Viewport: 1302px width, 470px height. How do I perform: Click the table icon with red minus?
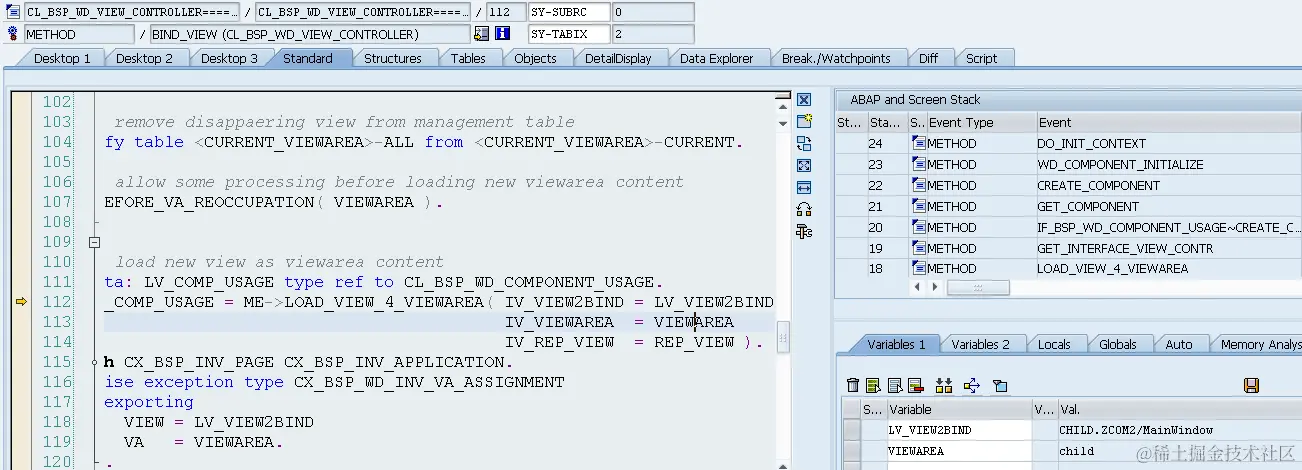coord(915,385)
